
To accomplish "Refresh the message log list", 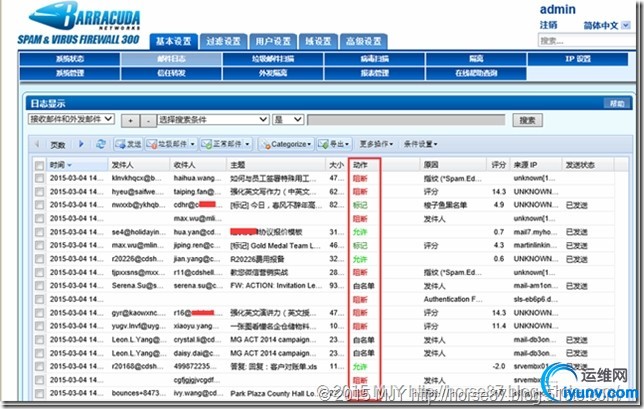I will click(101, 144).
